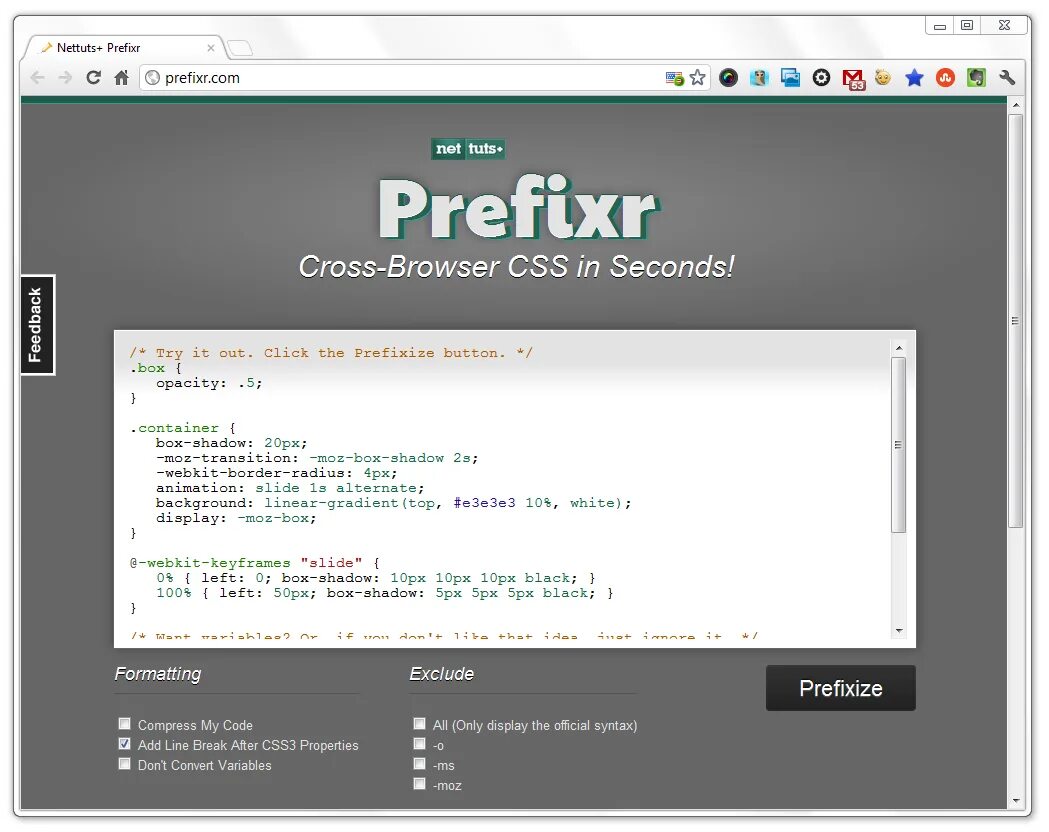
Task: Tick Exclude All official syntax checkbox
Action: [x=419, y=724]
